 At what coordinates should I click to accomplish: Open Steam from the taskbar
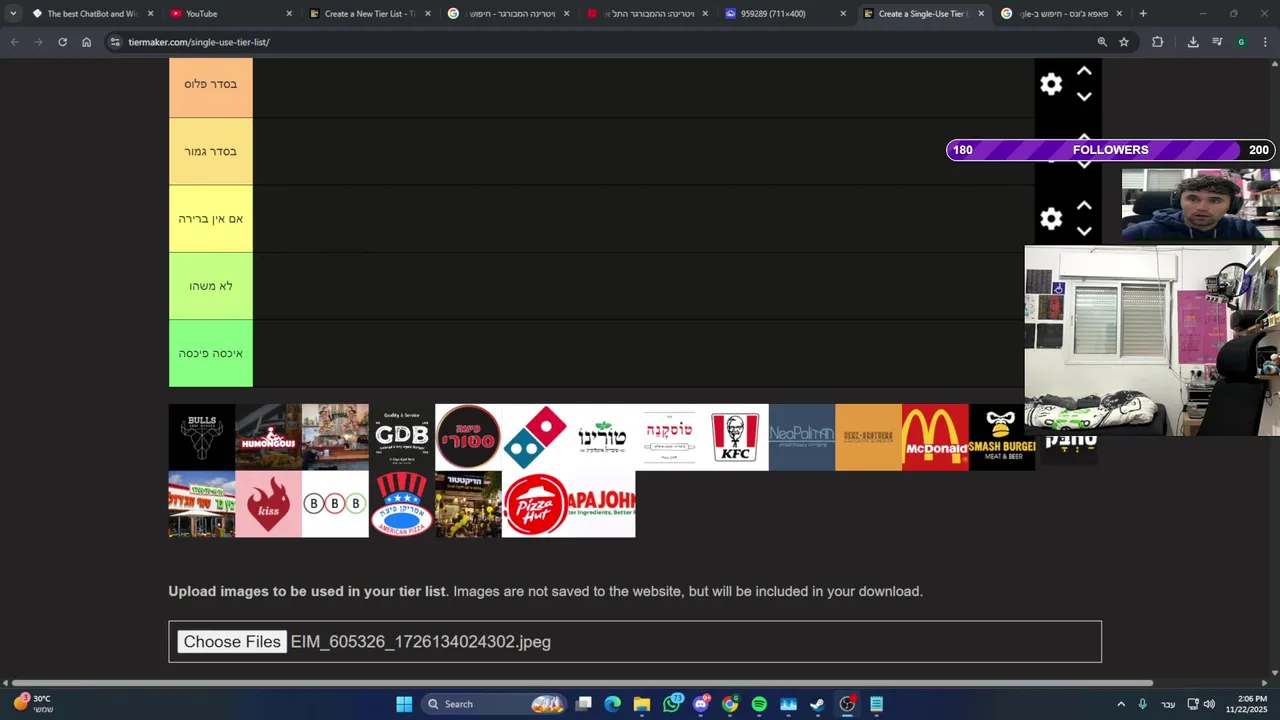(817, 704)
